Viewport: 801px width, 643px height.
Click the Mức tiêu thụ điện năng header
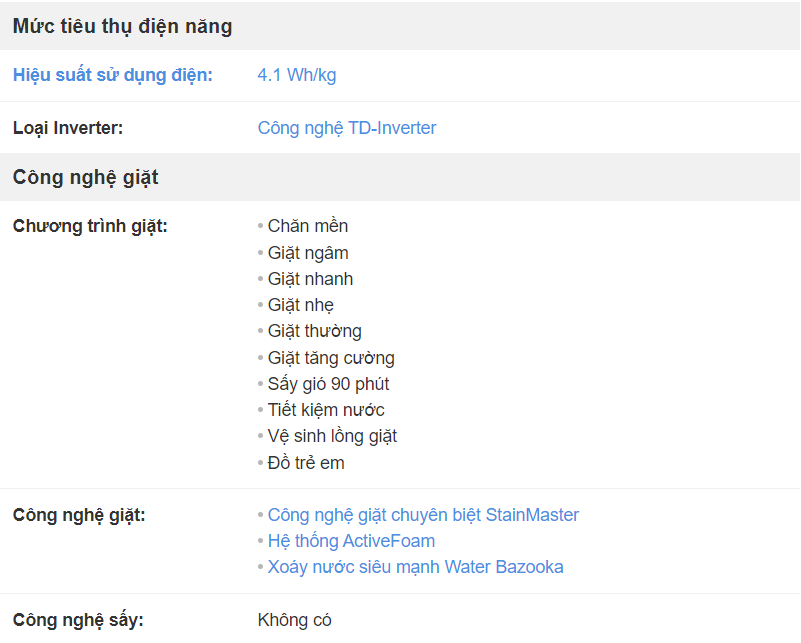pyautogui.click(x=123, y=26)
